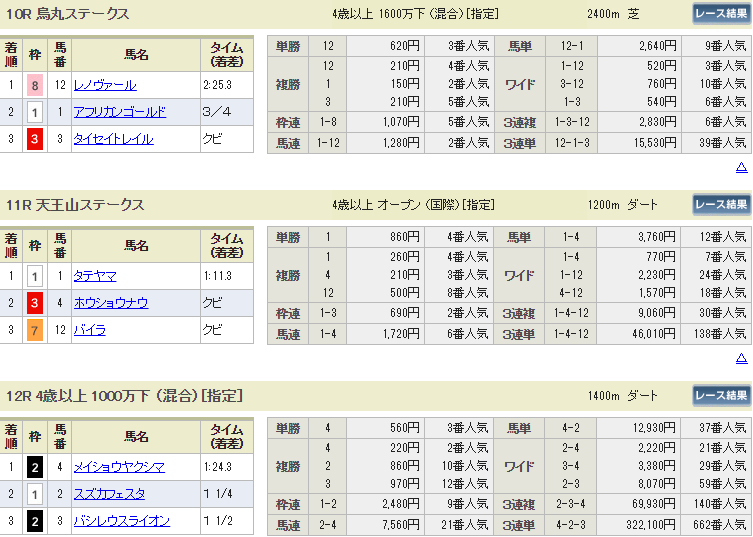Click back-to-top triangle below 11R table
Viewport: 753px width, 537px height.
pos(741,358)
